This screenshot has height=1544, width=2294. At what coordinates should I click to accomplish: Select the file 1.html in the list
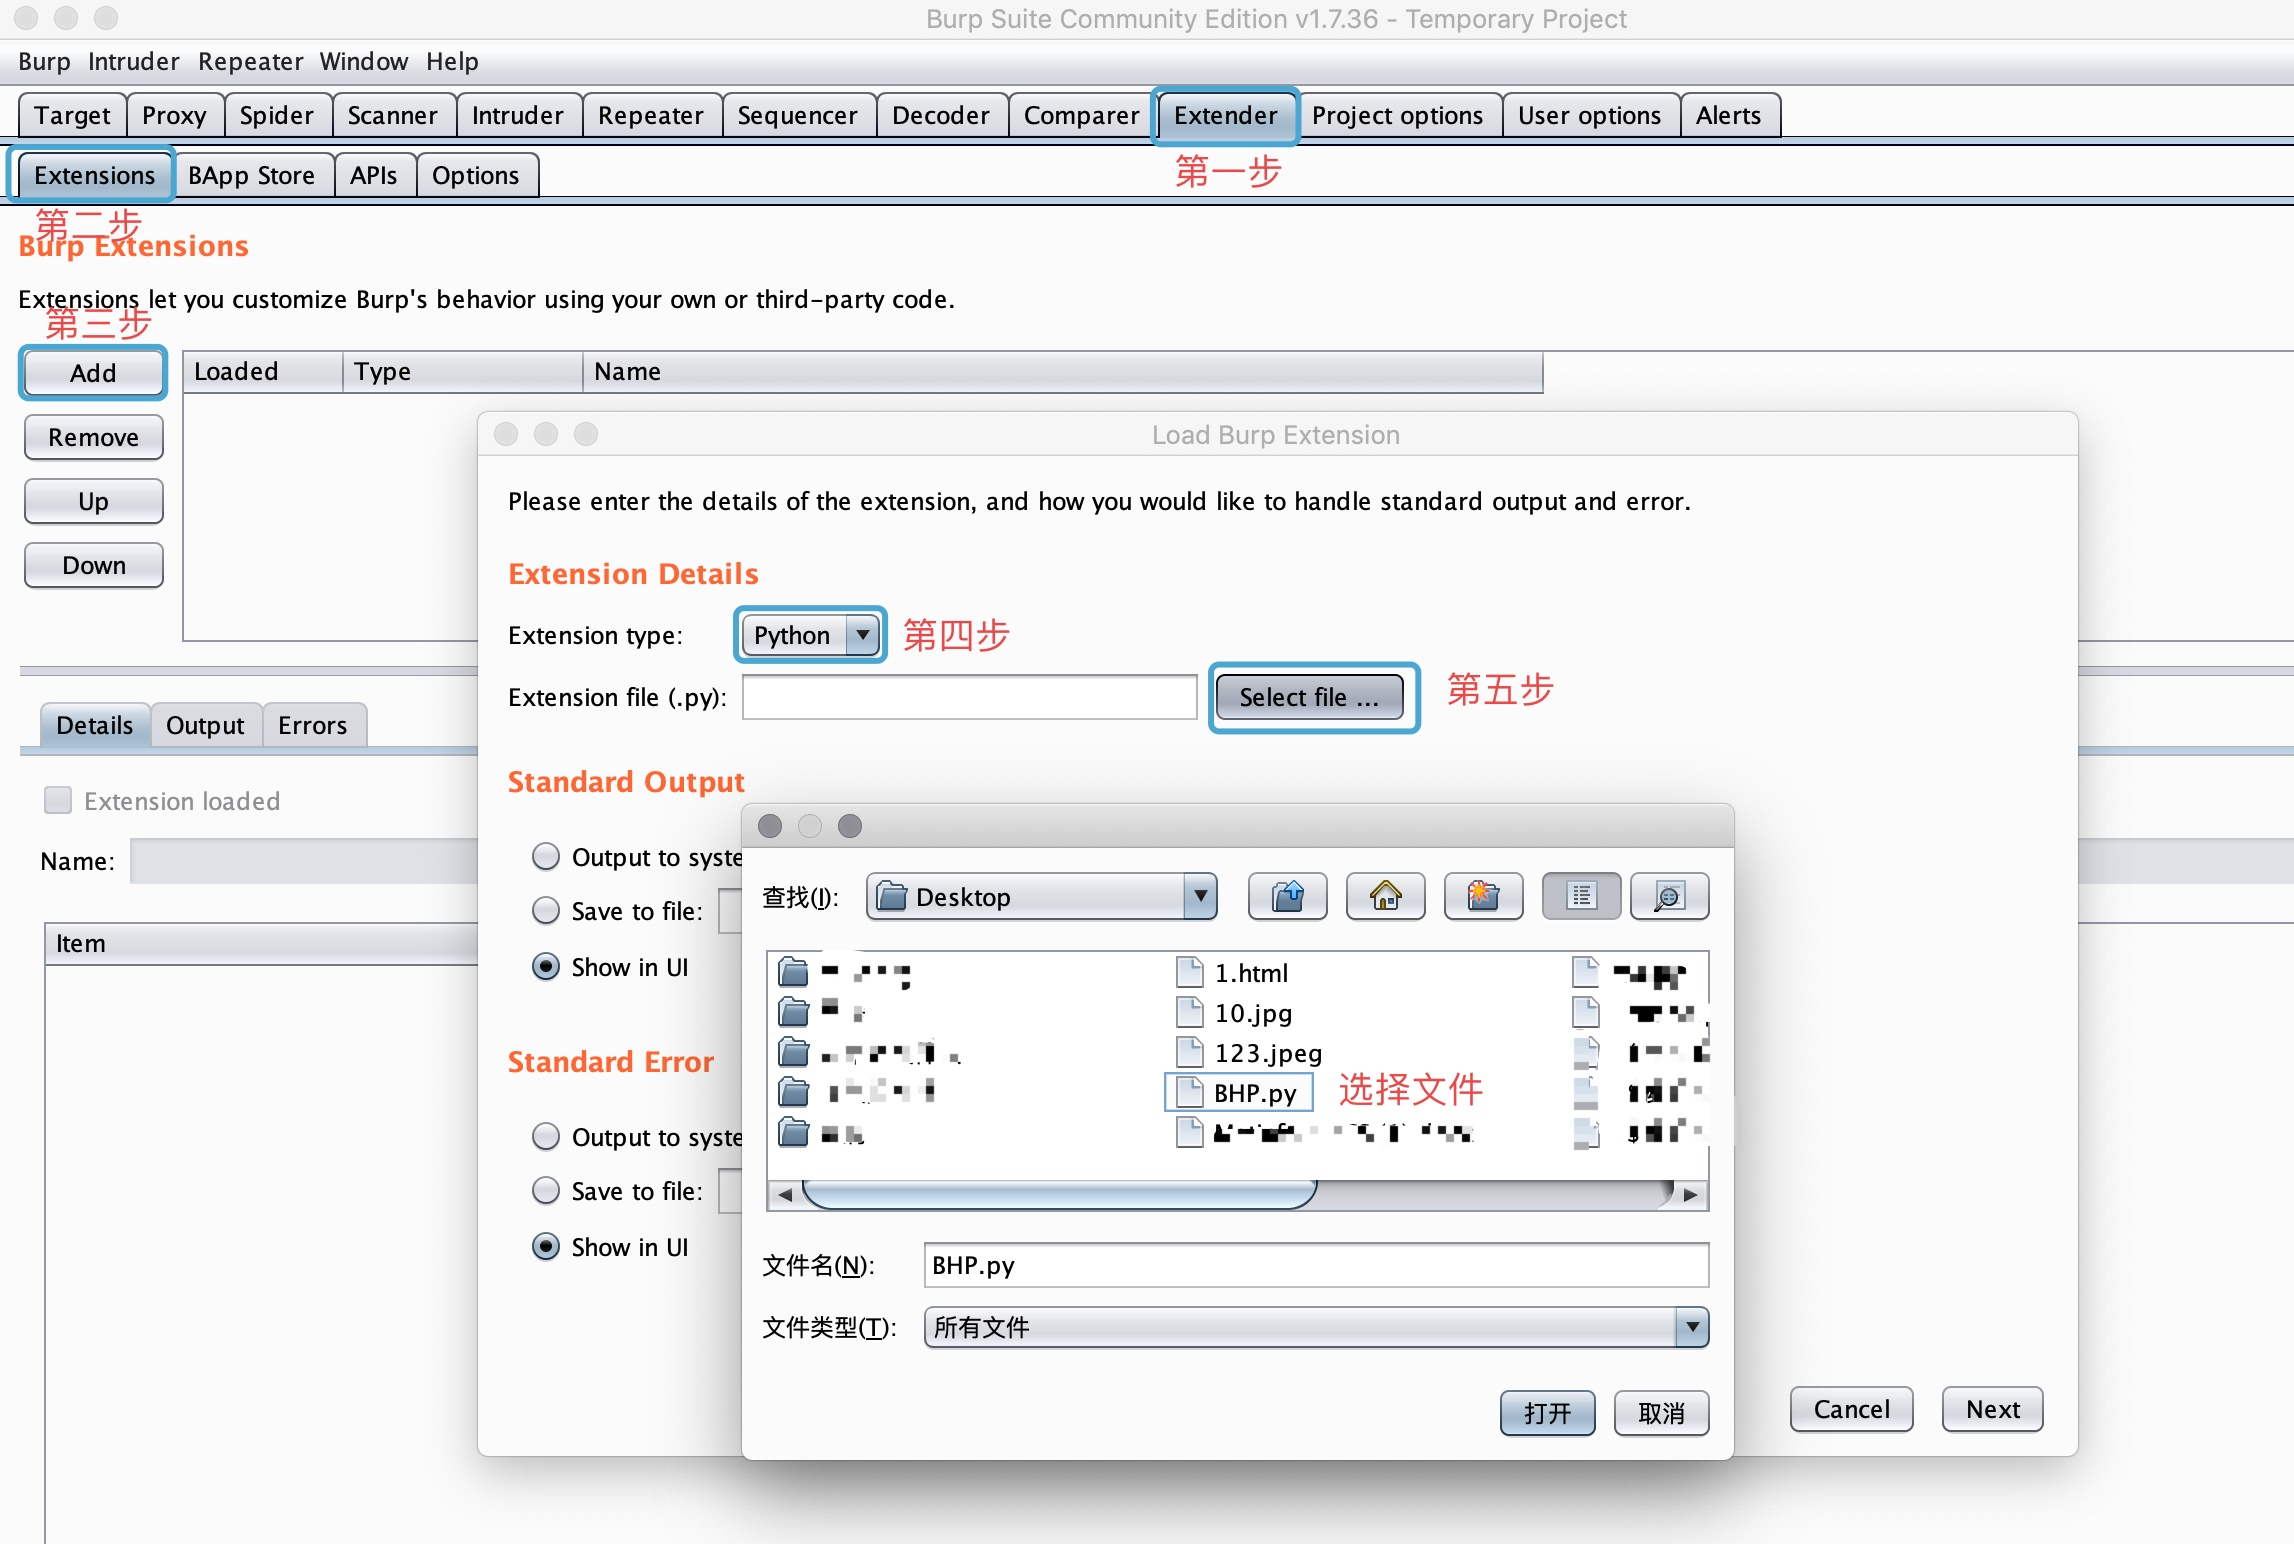(x=1232, y=973)
